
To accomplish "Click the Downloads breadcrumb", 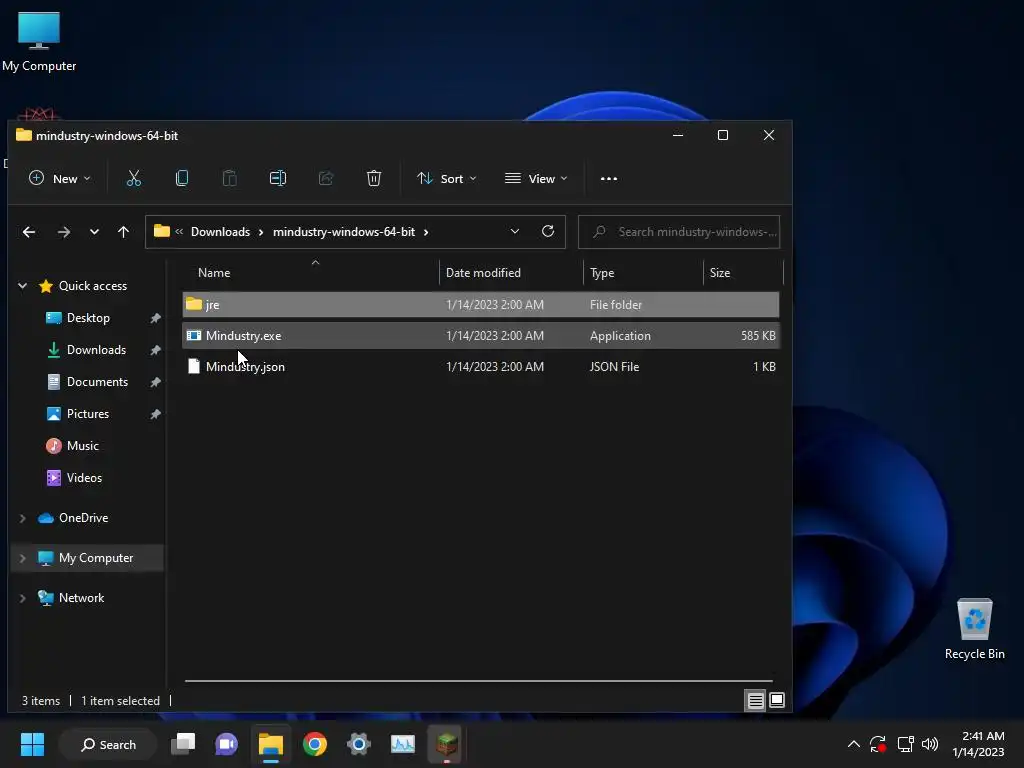I will 220,232.
